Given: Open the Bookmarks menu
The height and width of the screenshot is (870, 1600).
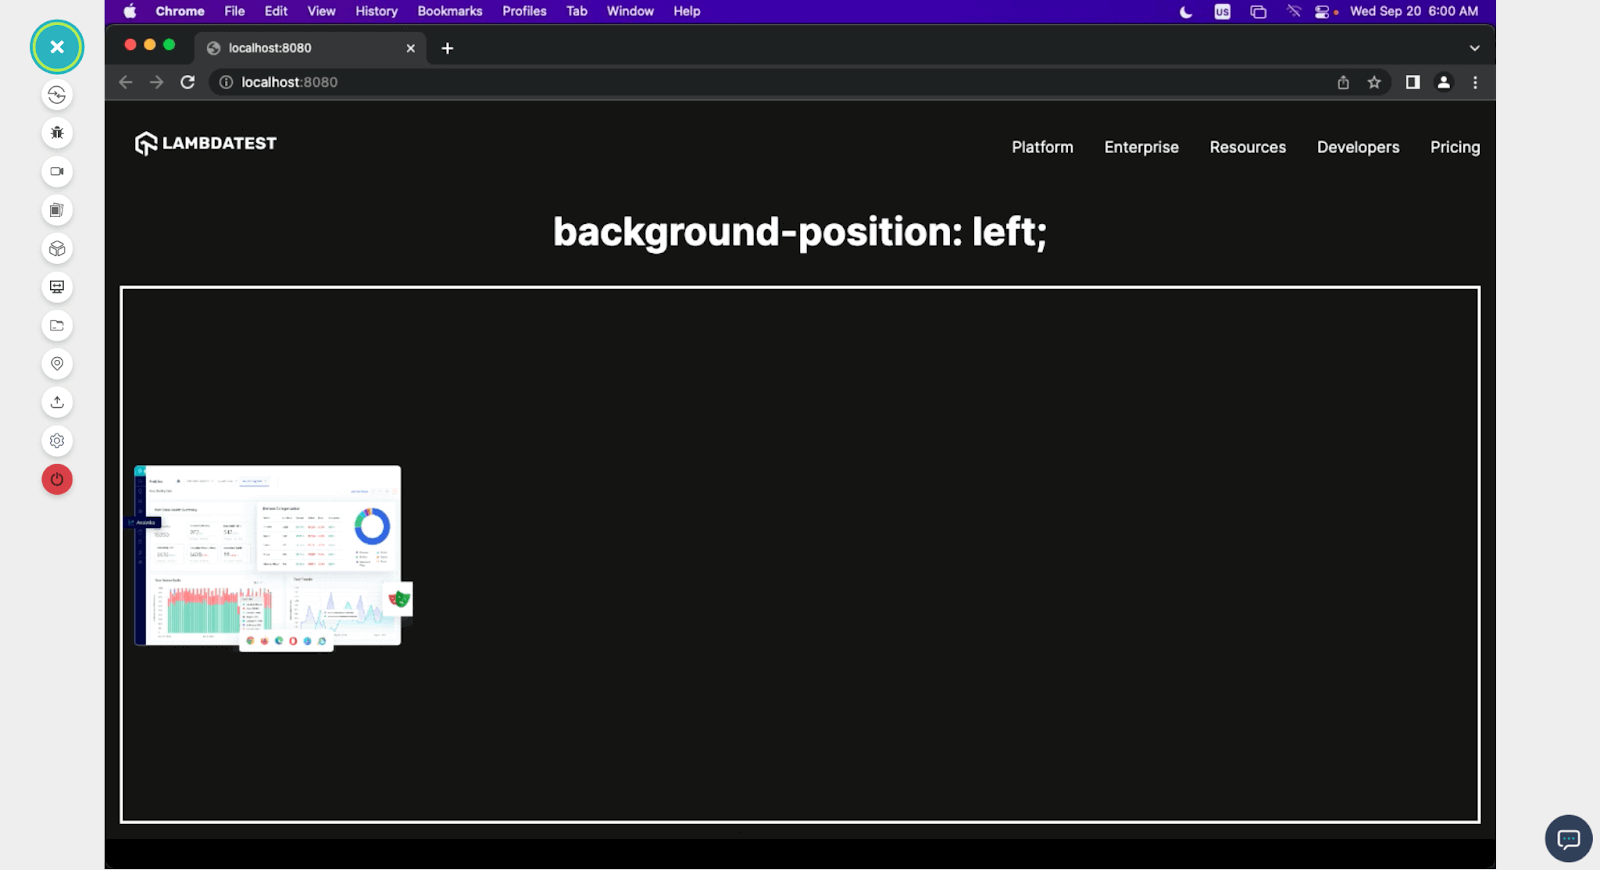Looking at the screenshot, I should (x=450, y=11).
